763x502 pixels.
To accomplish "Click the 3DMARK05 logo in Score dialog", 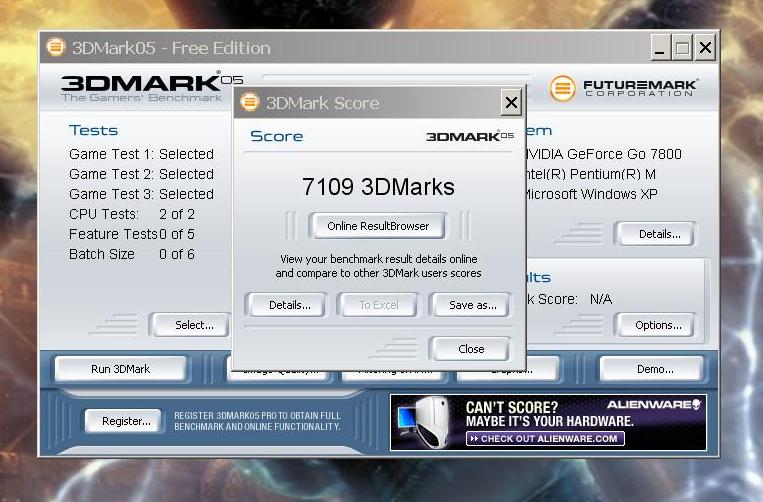I will pos(470,137).
